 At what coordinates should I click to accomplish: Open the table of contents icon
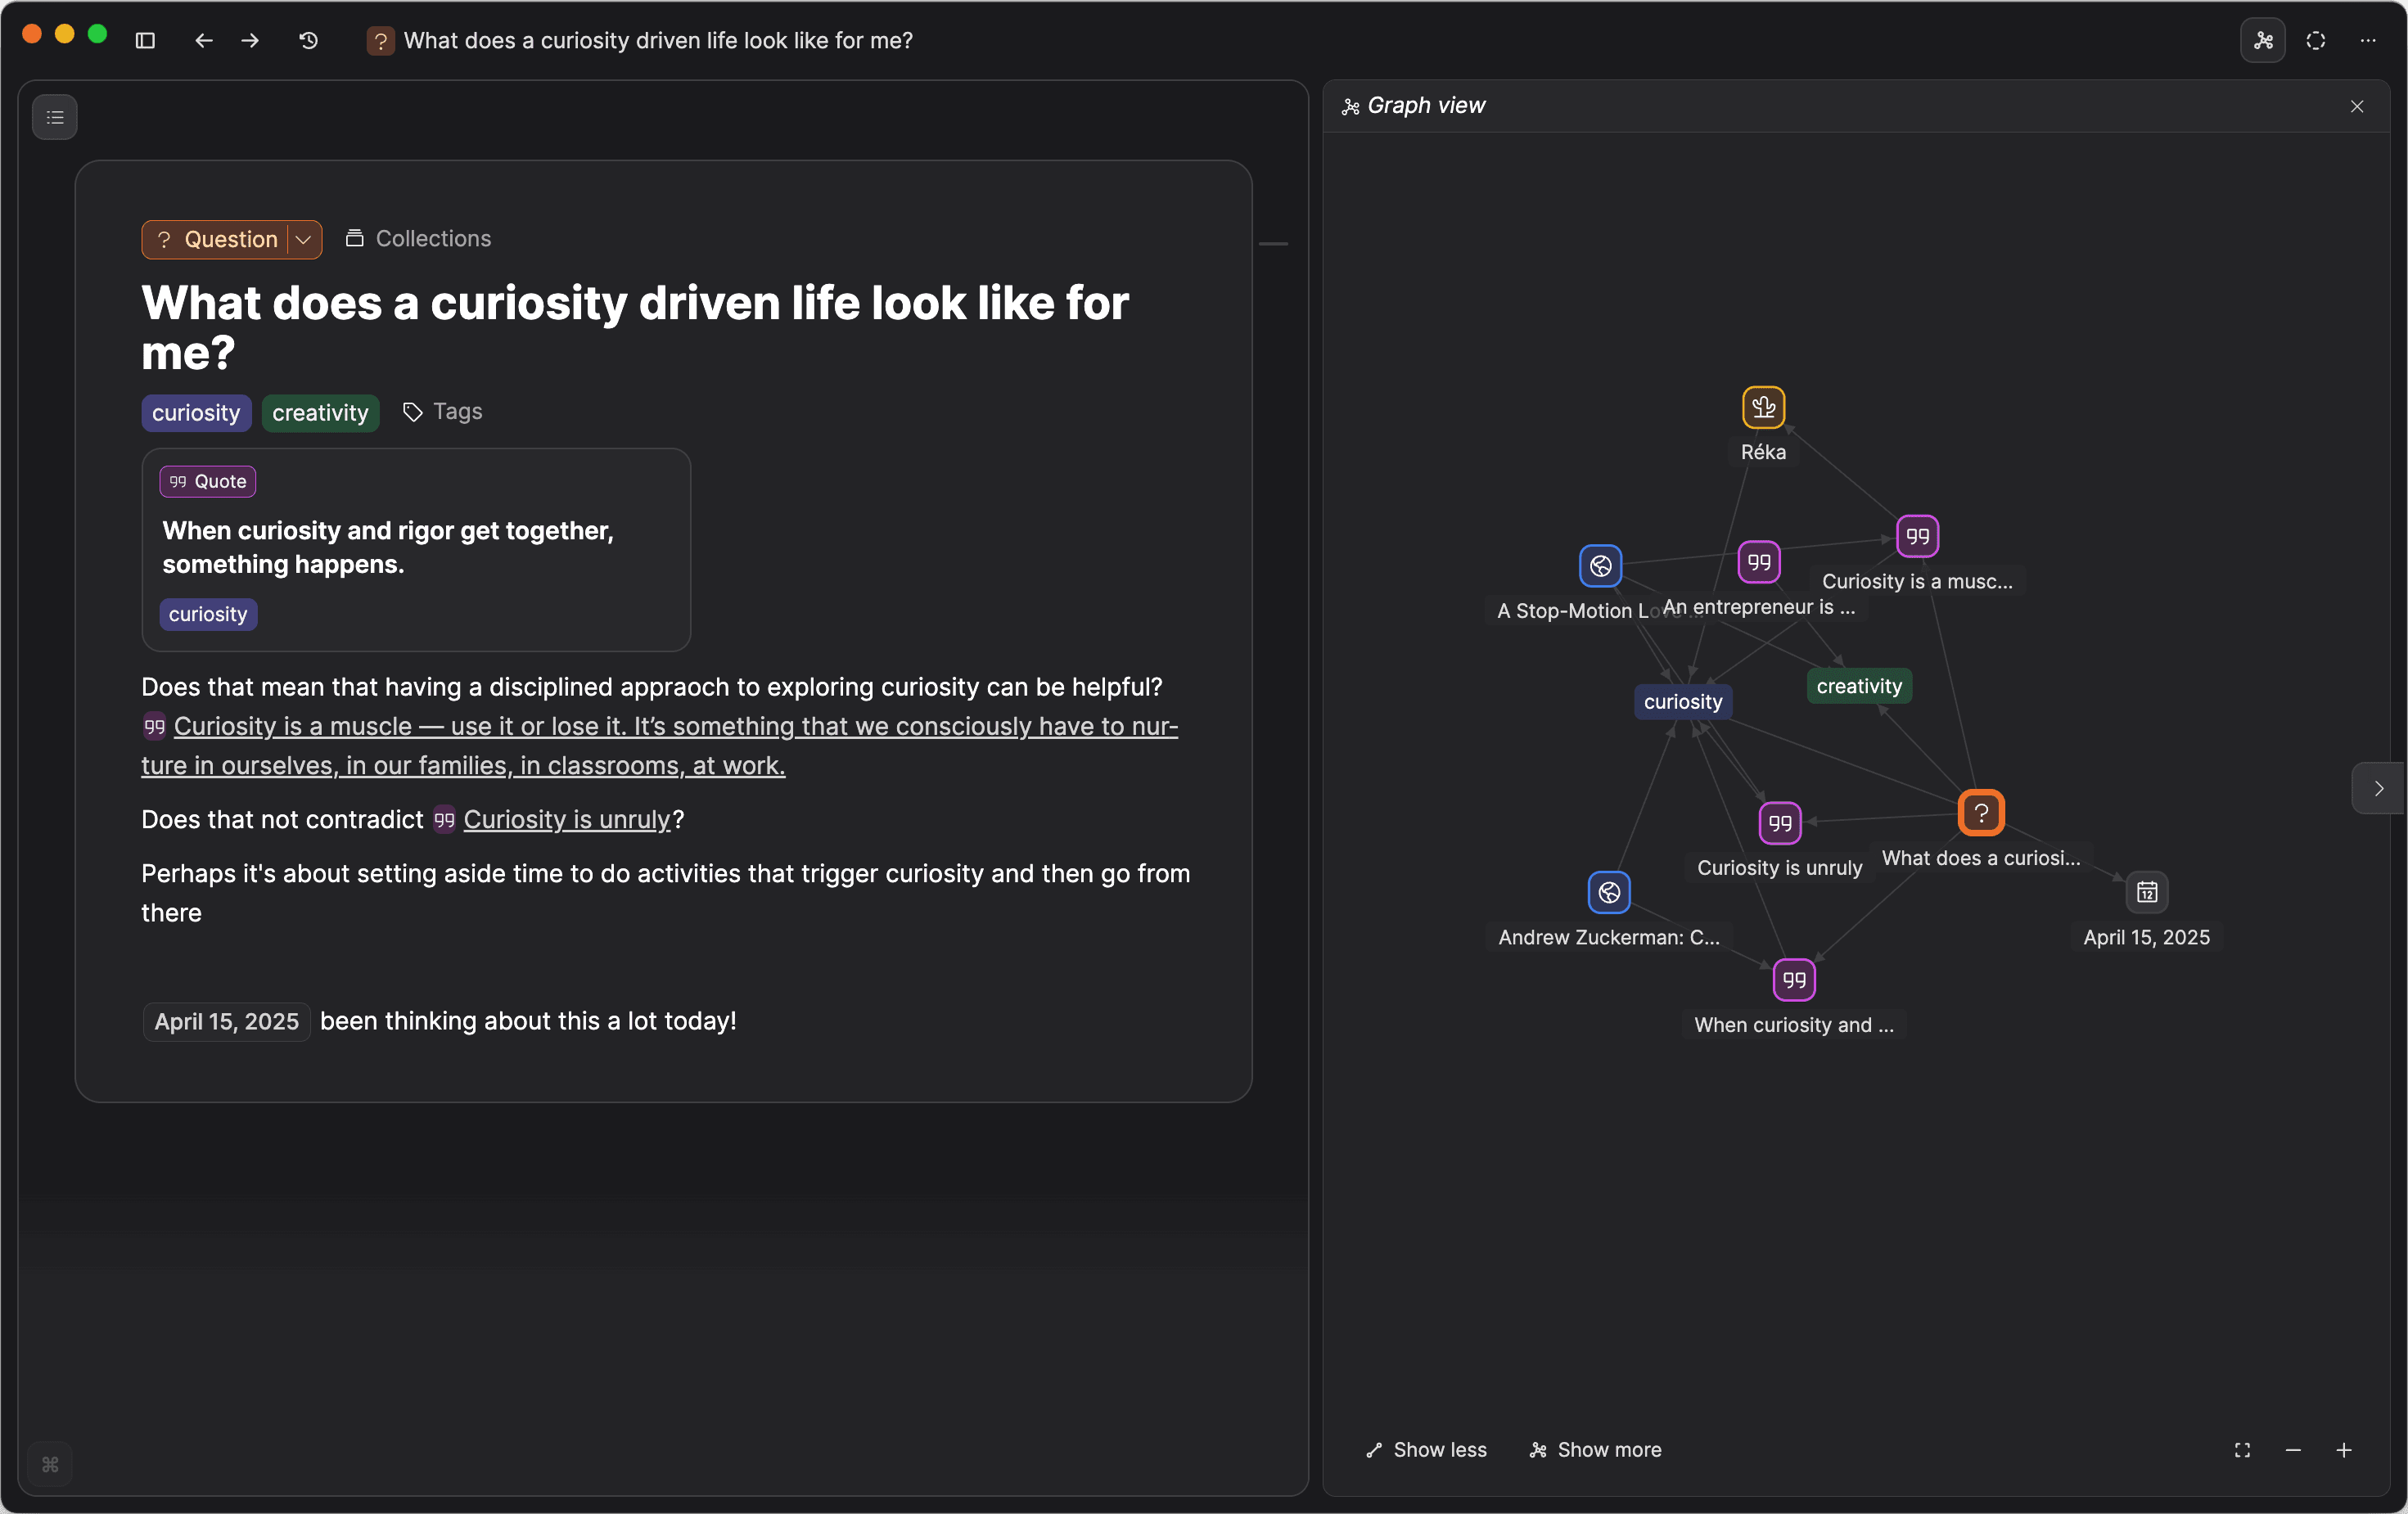click(55, 117)
